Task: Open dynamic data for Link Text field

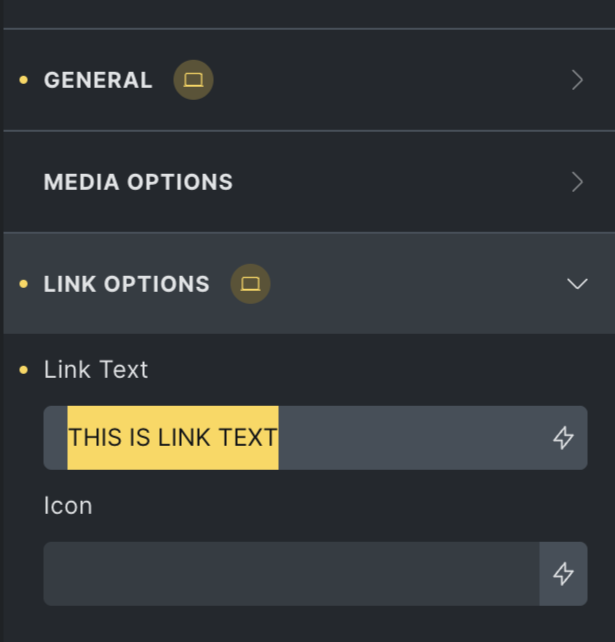Action: [x=564, y=438]
